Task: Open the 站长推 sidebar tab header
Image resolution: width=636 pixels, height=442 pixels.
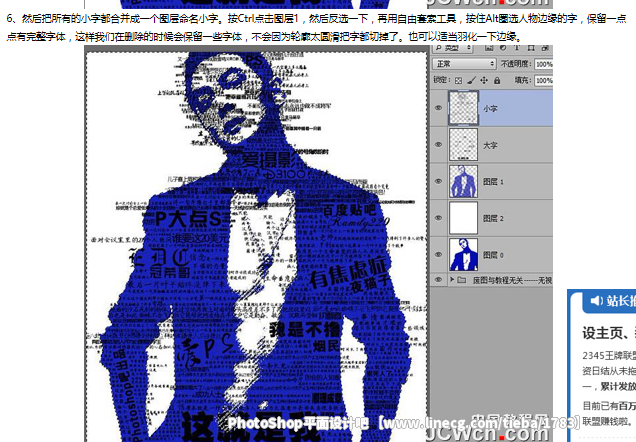Action: [x=609, y=301]
